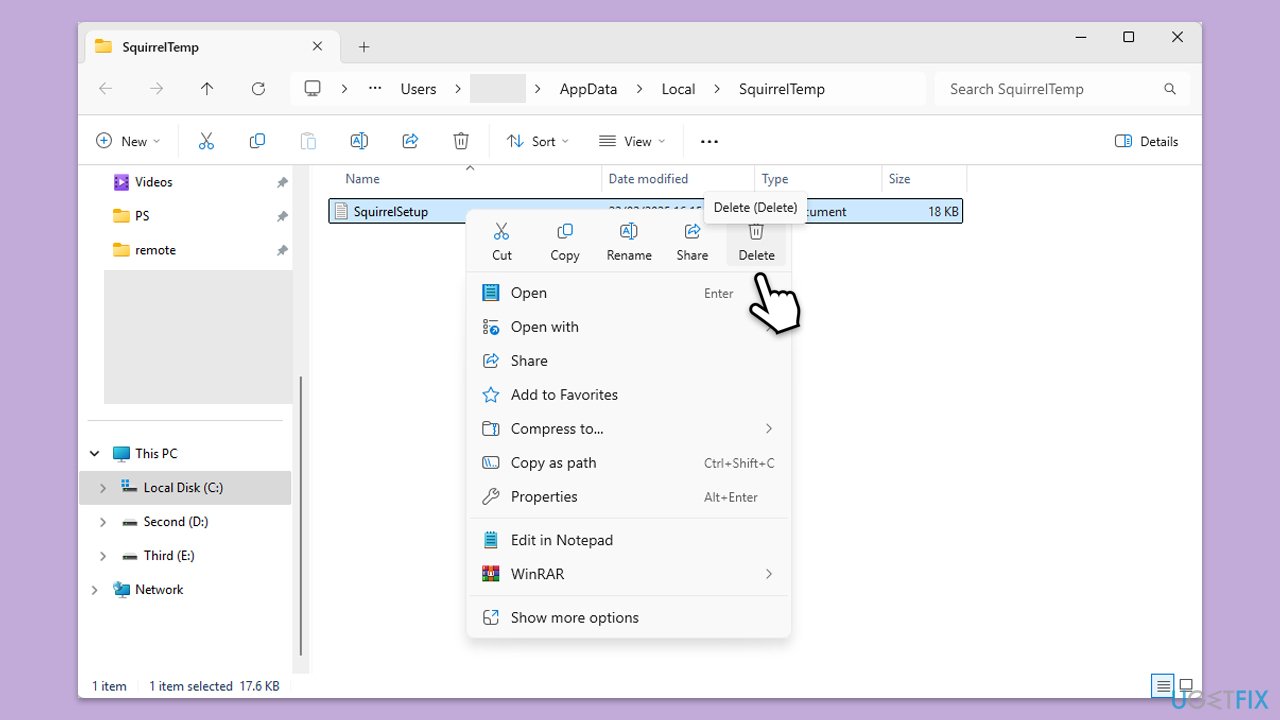The width and height of the screenshot is (1280, 720).
Task: Click the AppData breadcrumb segment
Action: click(x=588, y=89)
